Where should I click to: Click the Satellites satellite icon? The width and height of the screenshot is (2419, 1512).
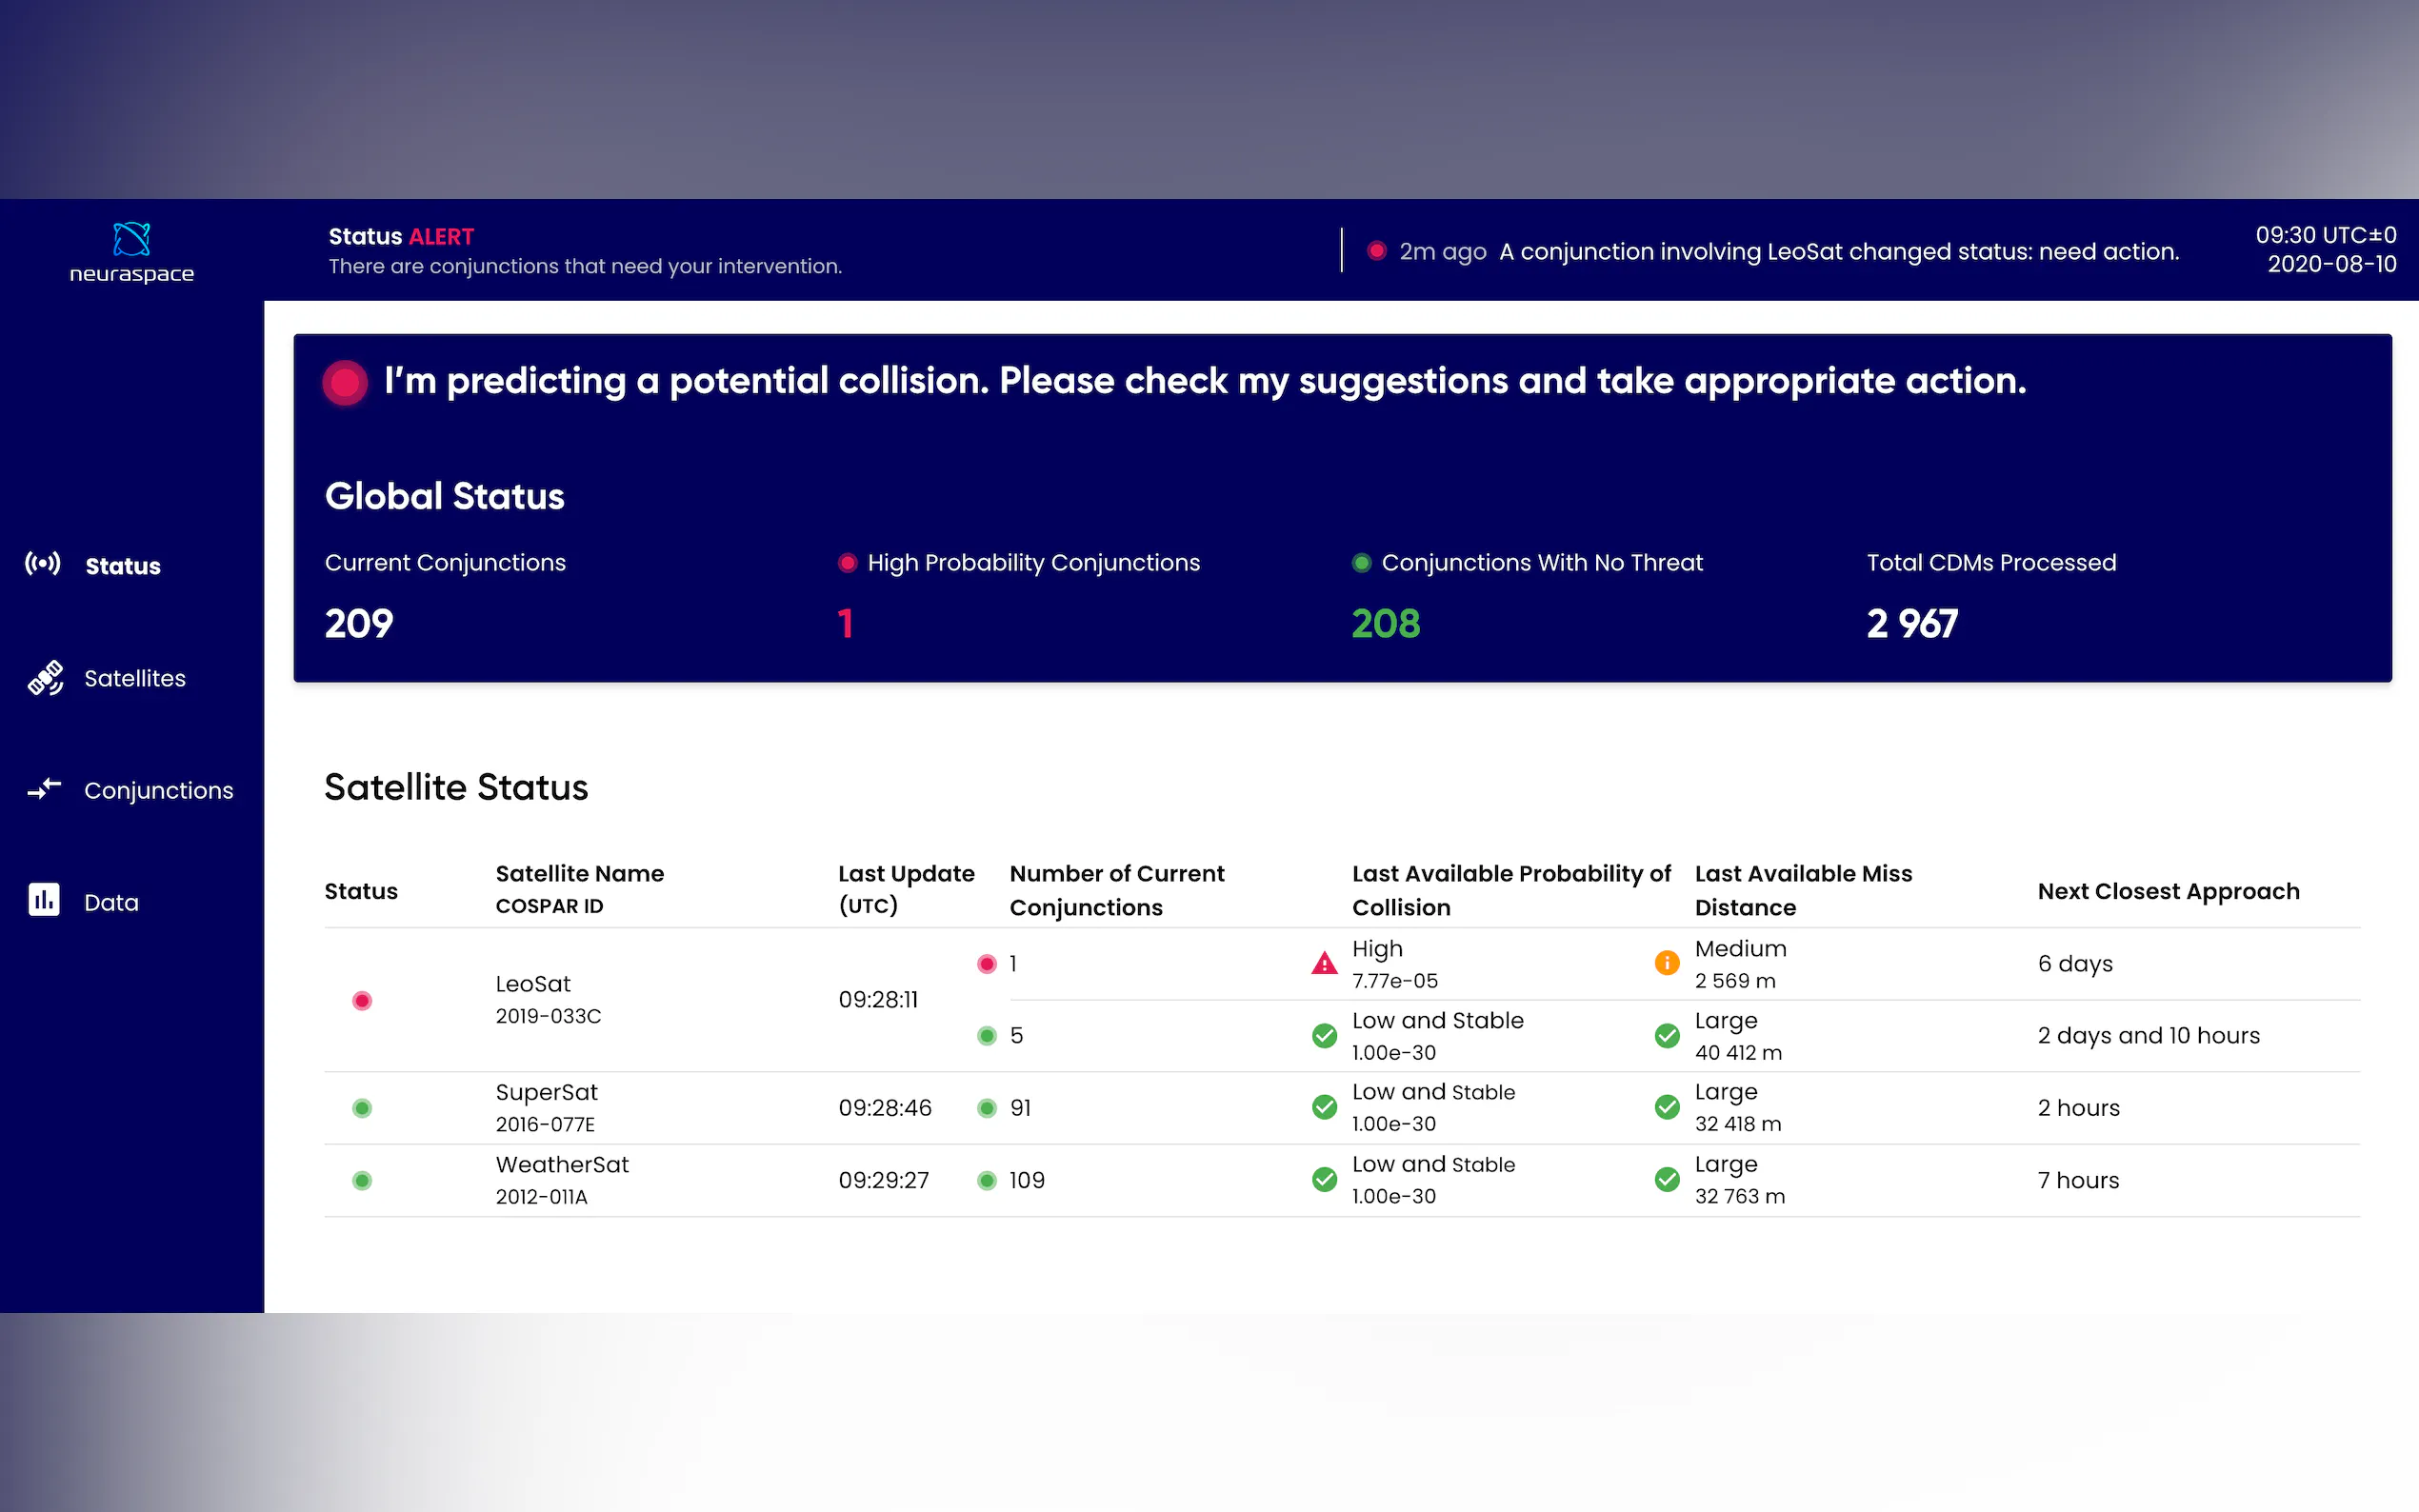(x=45, y=678)
